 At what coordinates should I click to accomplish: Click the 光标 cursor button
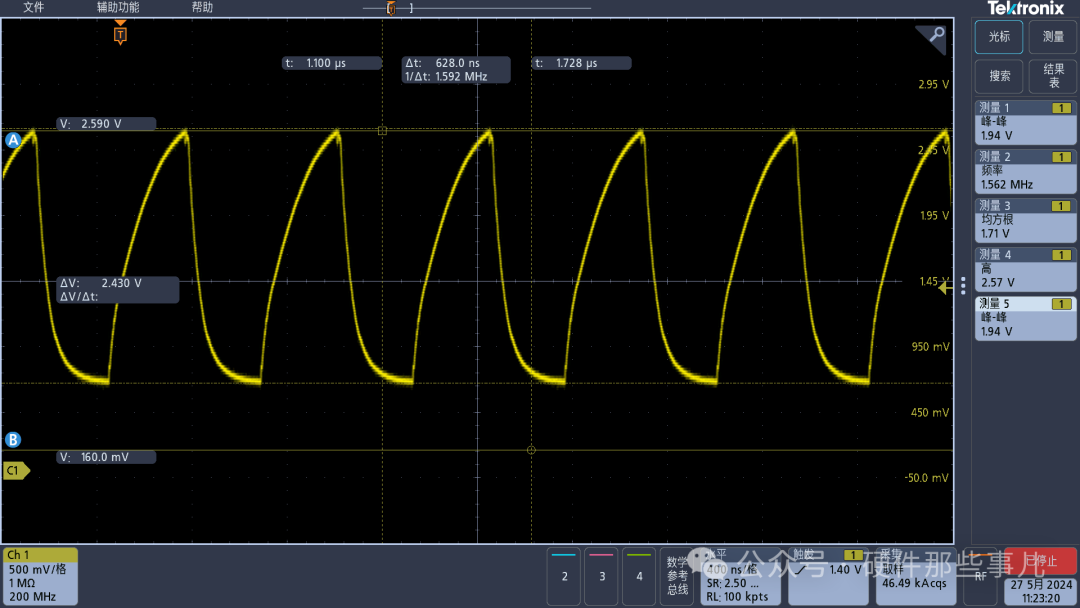click(999, 37)
